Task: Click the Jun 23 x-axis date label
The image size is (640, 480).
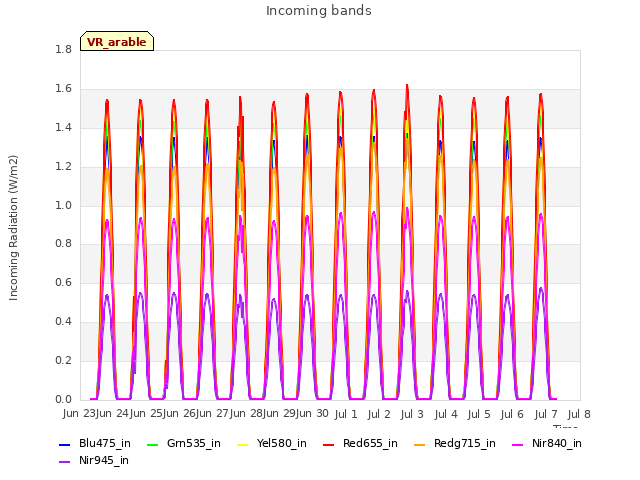Action: coord(80,413)
